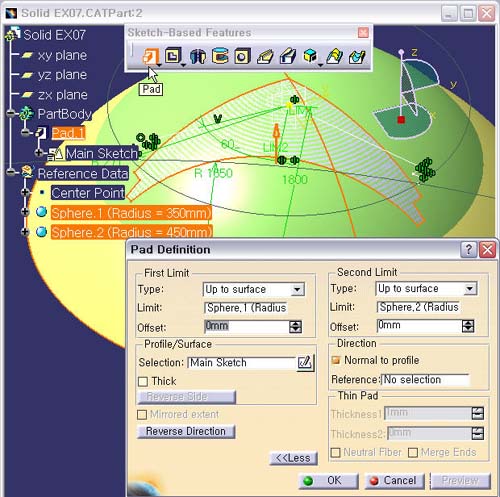
Task: Click the Reverse Side button
Action: tap(186, 397)
